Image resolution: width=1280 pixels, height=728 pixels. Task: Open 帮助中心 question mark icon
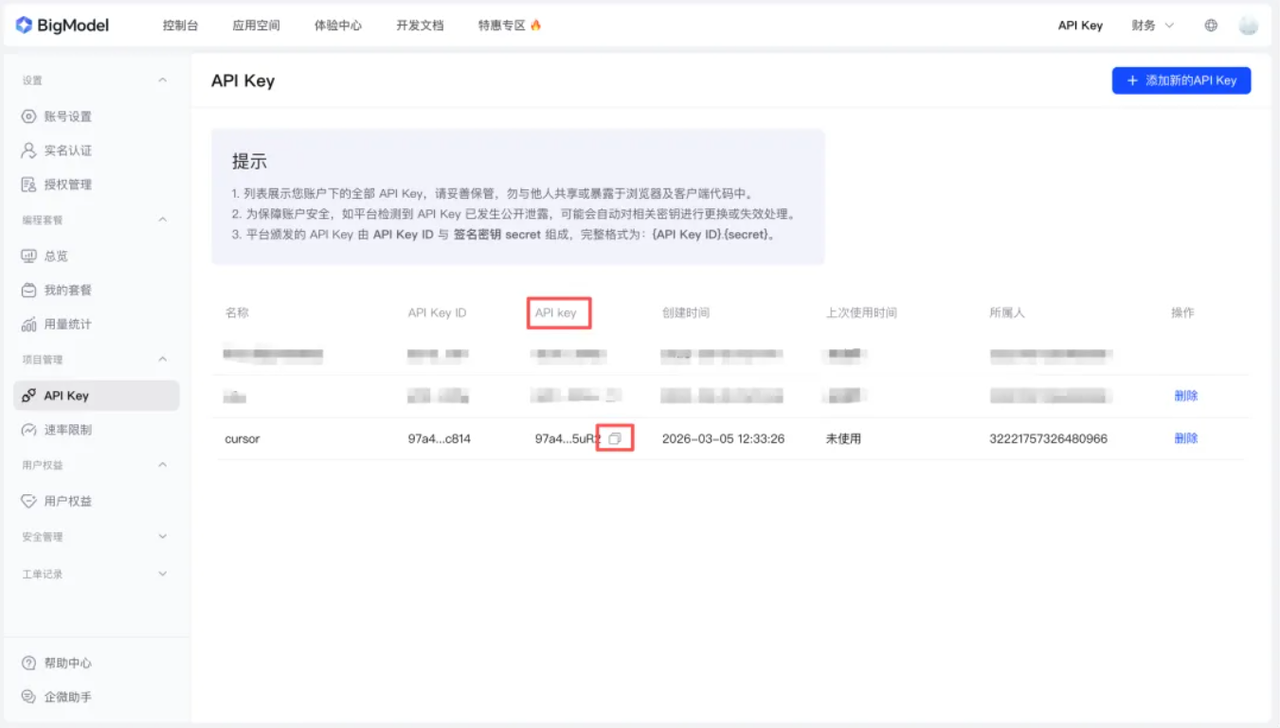[29, 663]
